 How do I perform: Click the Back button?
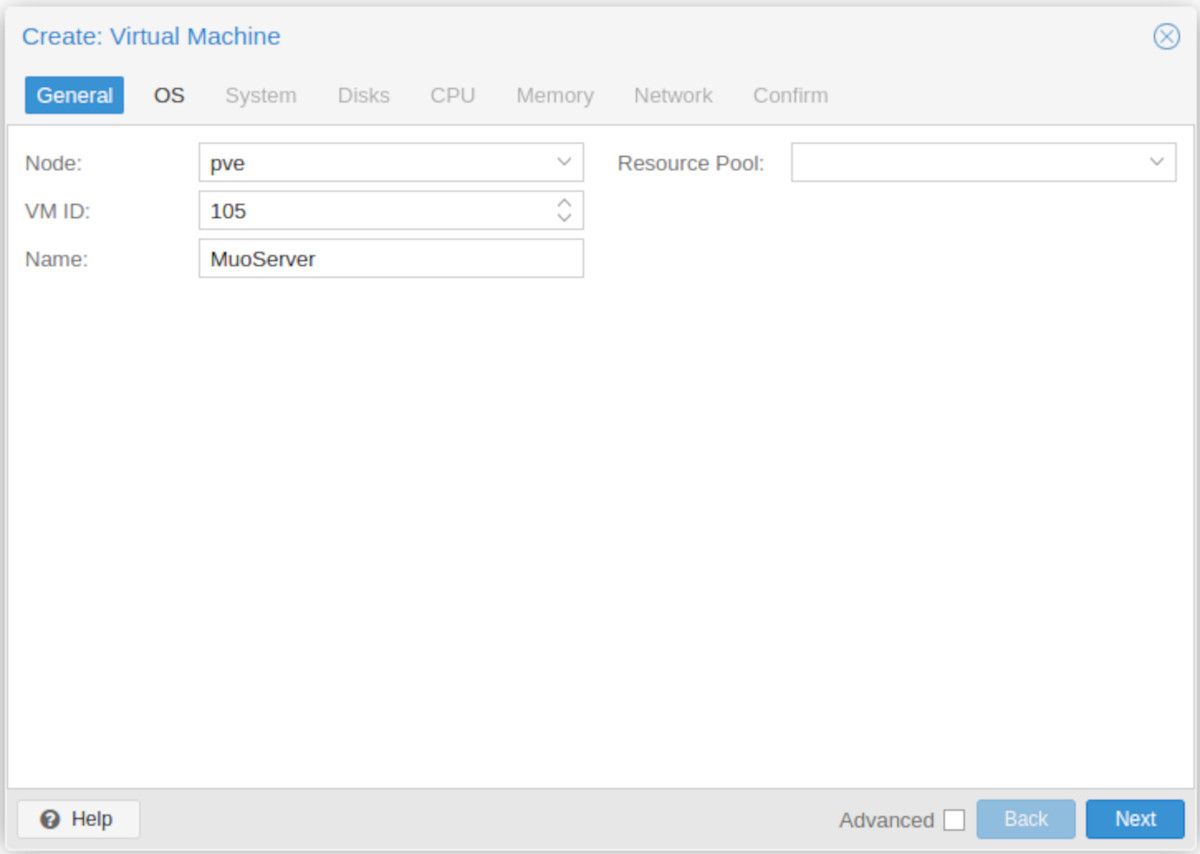pos(1026,819)
